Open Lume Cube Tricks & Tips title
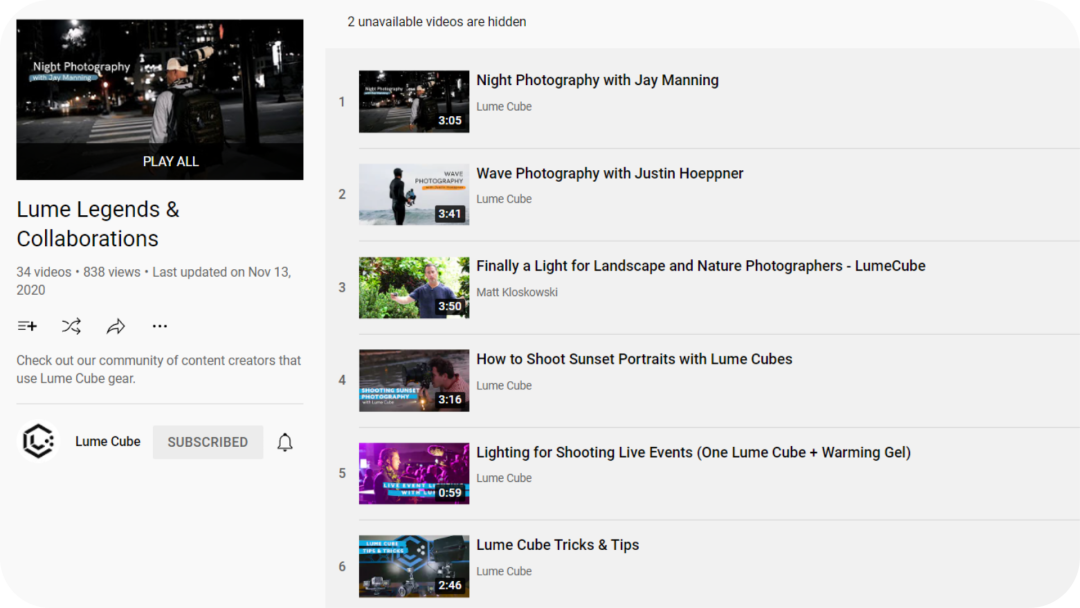 click(x=558, y=545)
